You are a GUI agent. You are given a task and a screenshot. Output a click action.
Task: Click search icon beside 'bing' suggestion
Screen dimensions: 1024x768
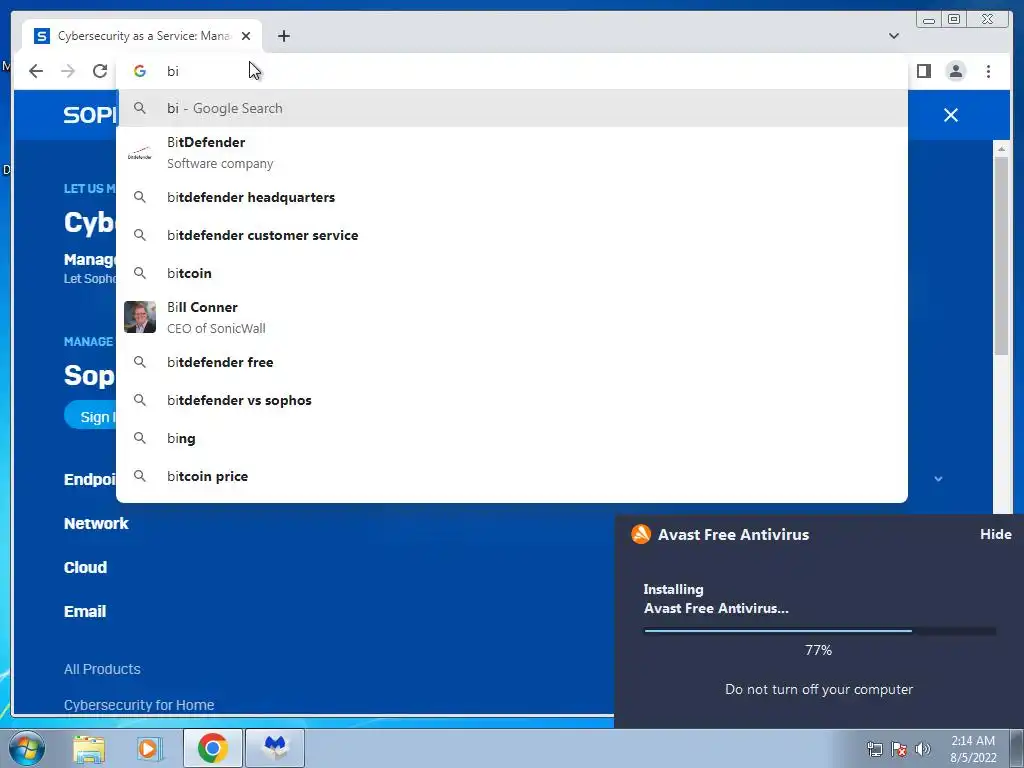140,438
